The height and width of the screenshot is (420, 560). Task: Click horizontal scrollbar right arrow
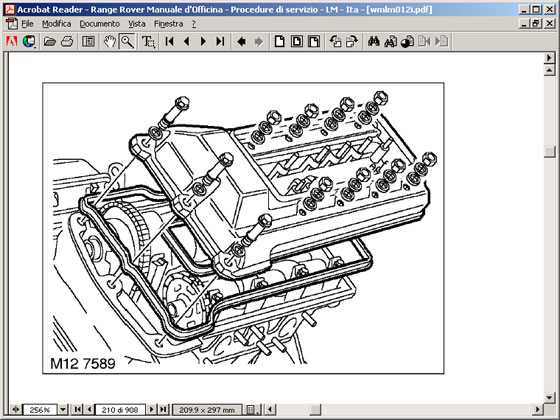(538, 410)
